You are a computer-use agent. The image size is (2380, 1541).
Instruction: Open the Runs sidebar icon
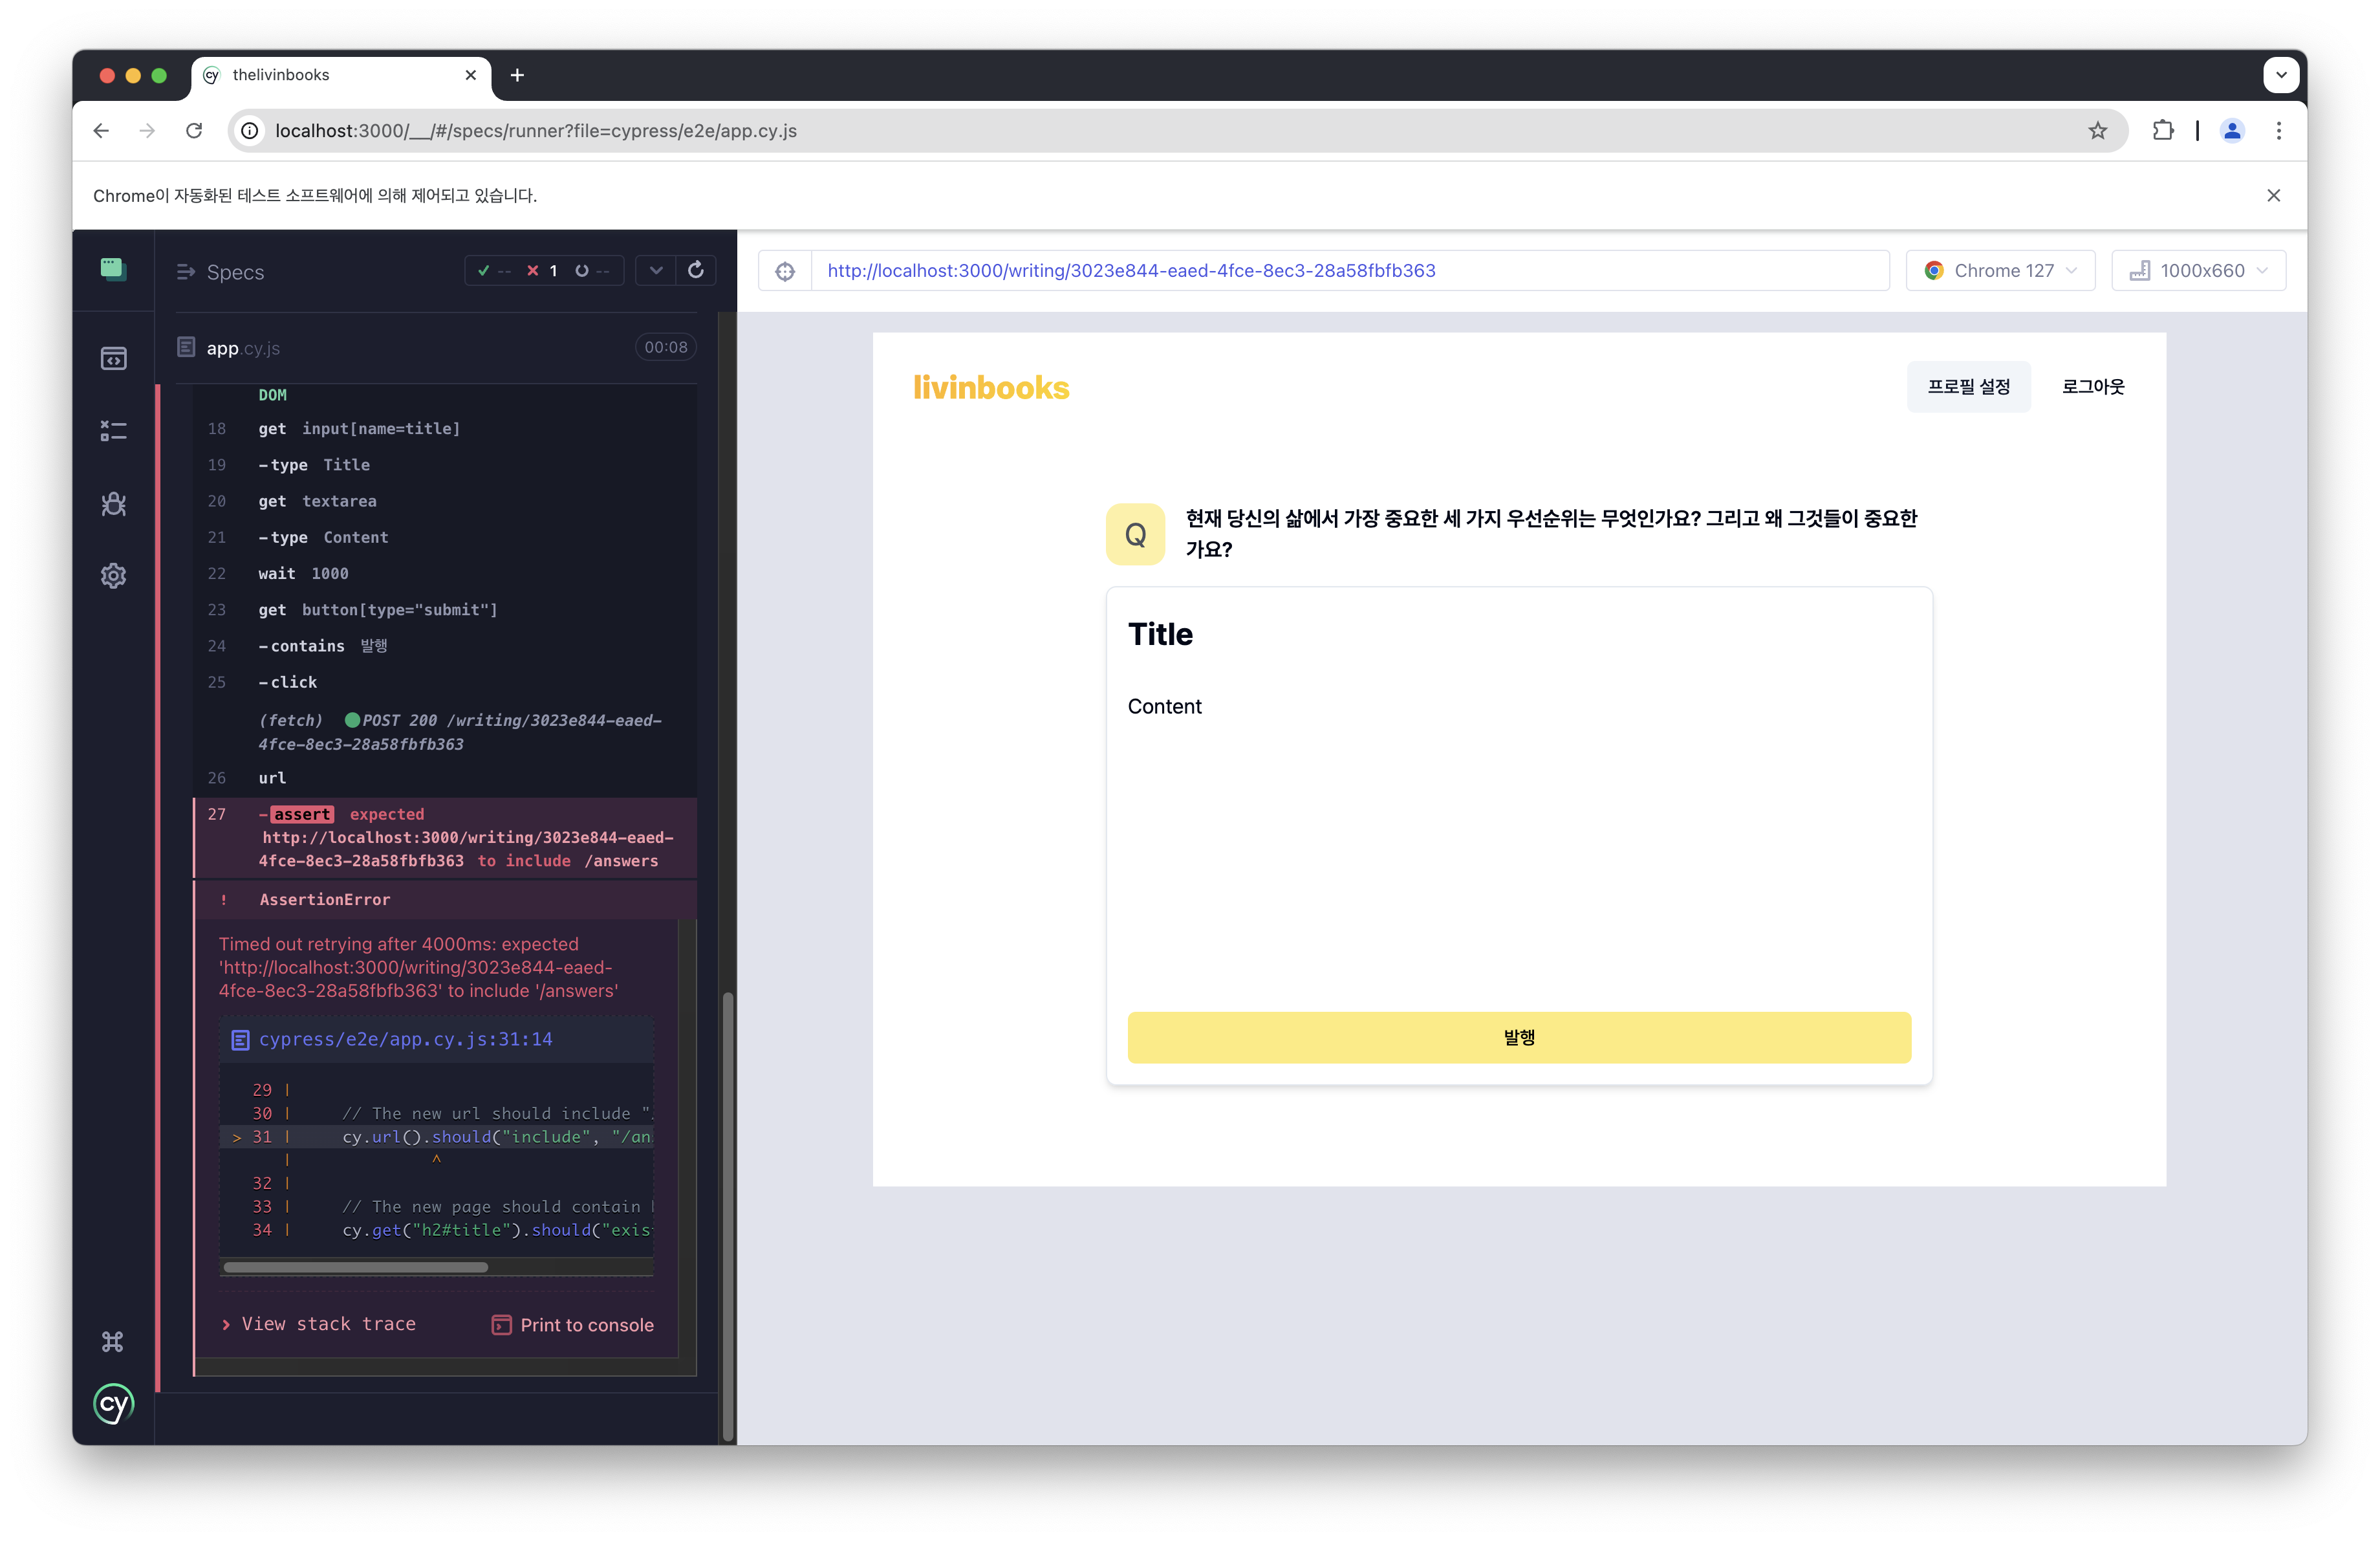click(113, 431)
